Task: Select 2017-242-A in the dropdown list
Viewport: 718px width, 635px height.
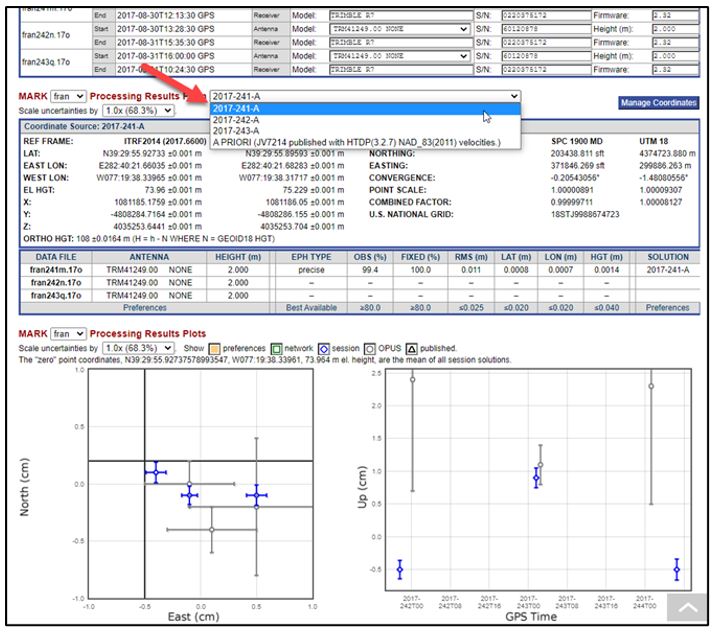Action: coord(365,120)
